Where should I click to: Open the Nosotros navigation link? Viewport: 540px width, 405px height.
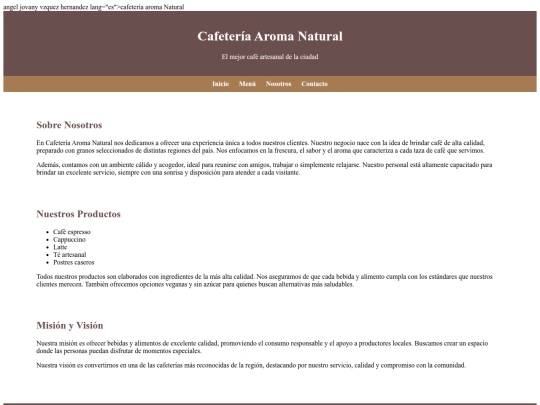[278, 84]
